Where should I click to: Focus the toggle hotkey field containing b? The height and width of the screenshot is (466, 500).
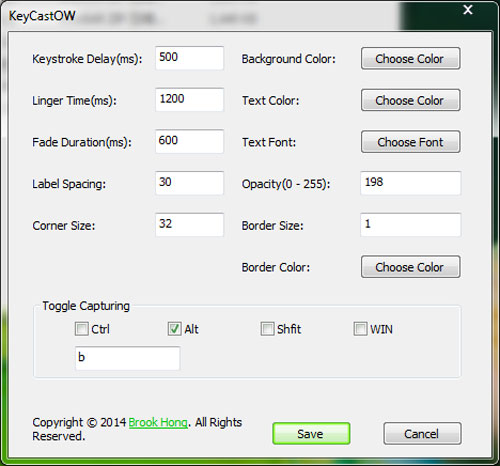pyautogui.click(x=128, y=358)
